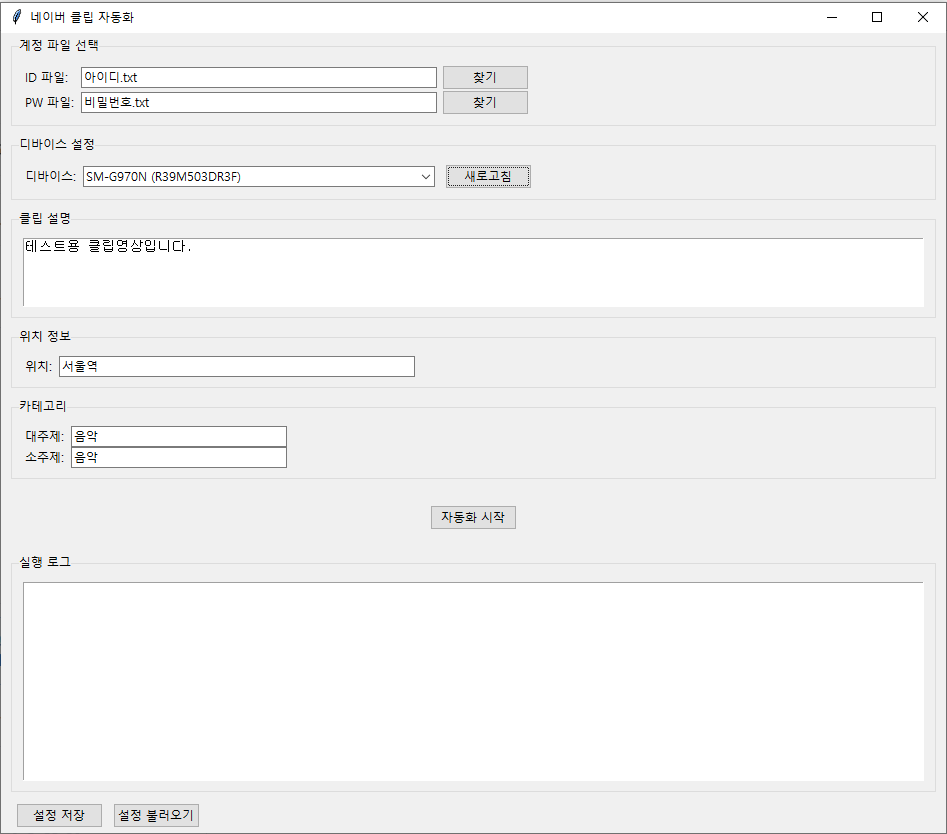
Task: Maximize the 네이버 클립 자동화 window
Action: tap(877, 17)
